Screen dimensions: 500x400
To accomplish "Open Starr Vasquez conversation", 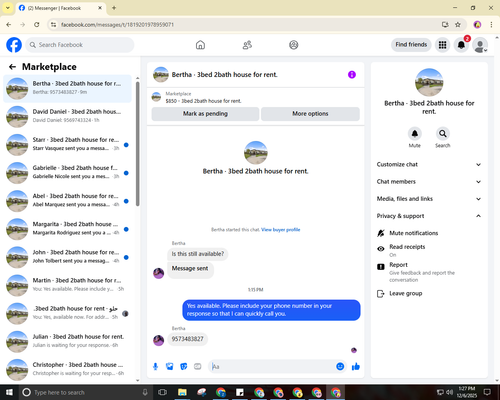I will (x=68, y=145).
